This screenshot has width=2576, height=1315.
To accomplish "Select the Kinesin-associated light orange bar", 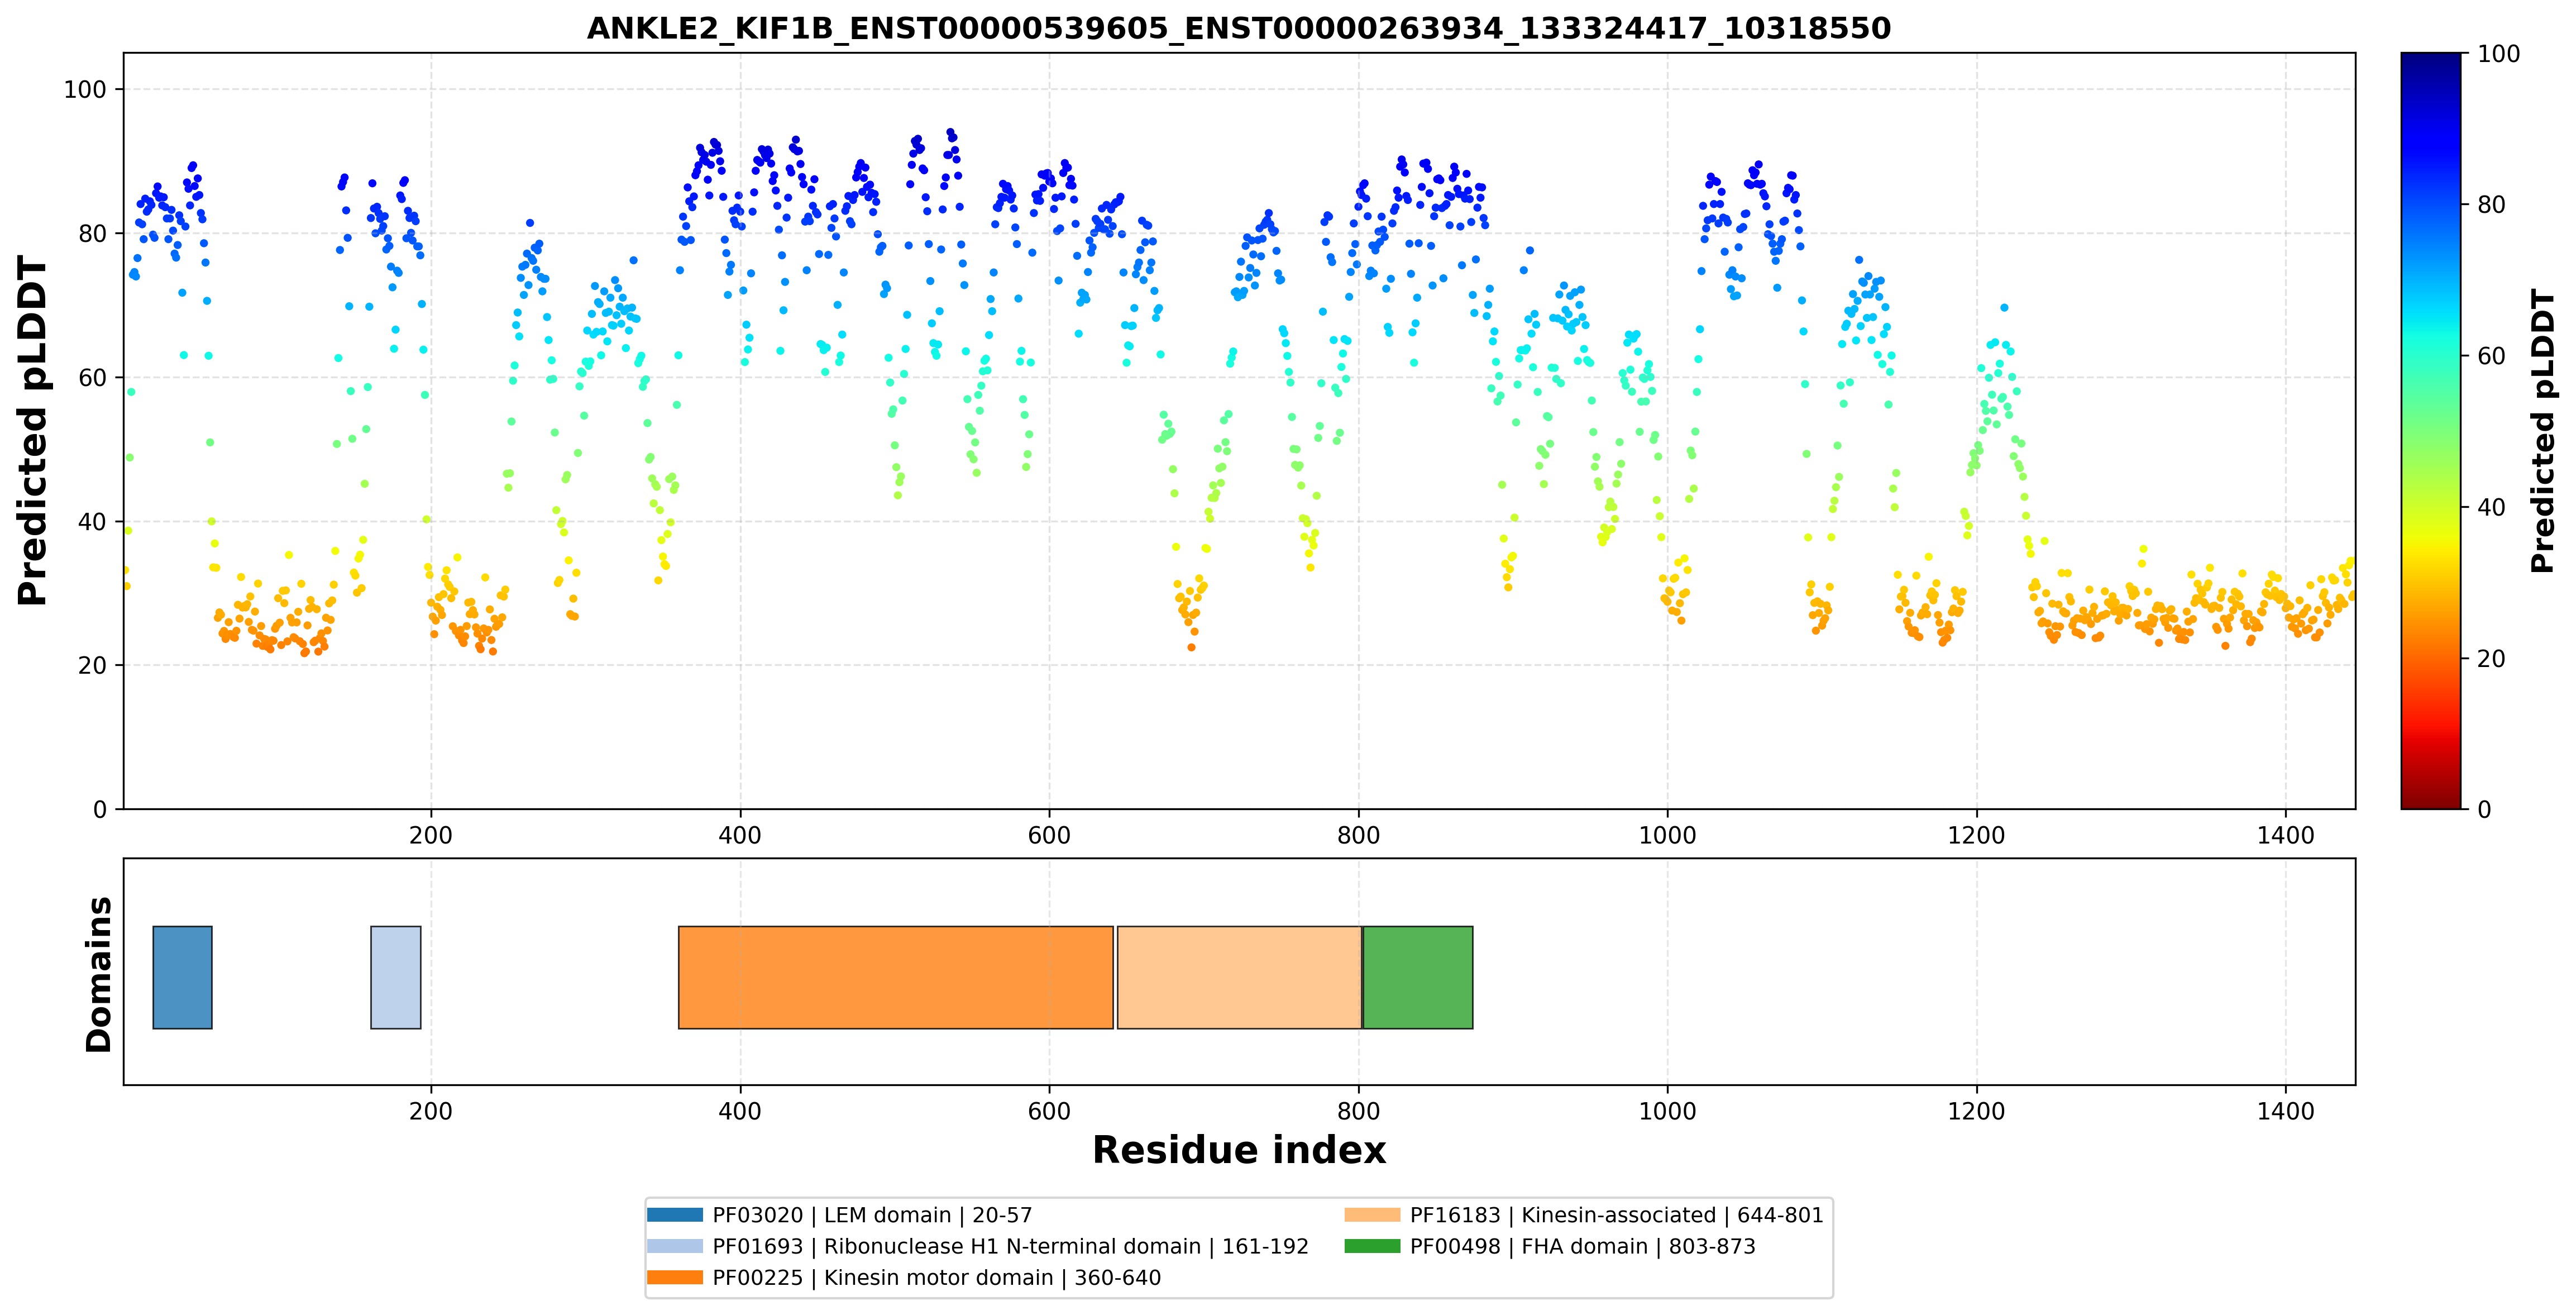I will (x=1239, y=977).
